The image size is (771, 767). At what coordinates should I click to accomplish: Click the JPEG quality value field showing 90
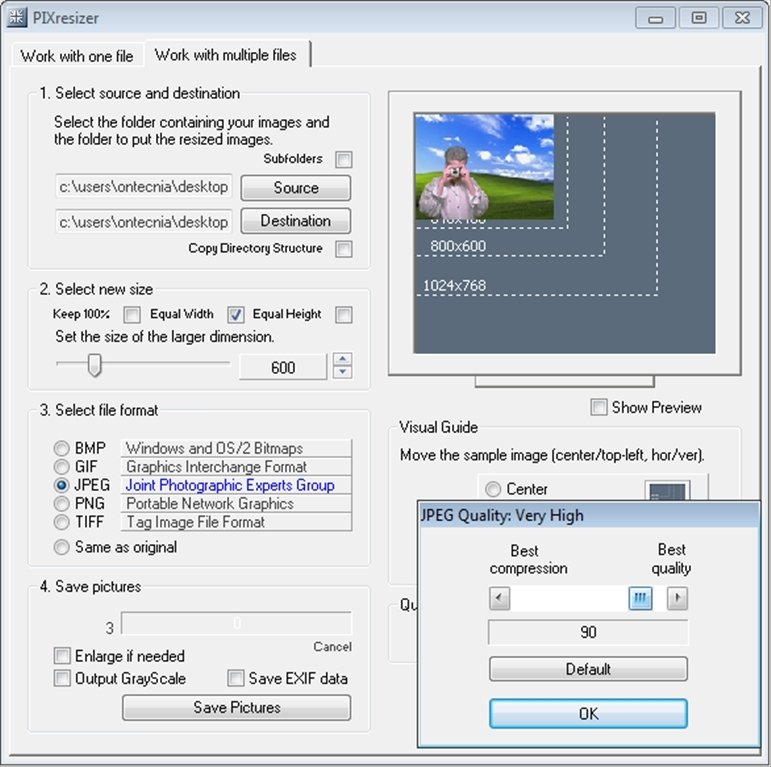[588, 632]
